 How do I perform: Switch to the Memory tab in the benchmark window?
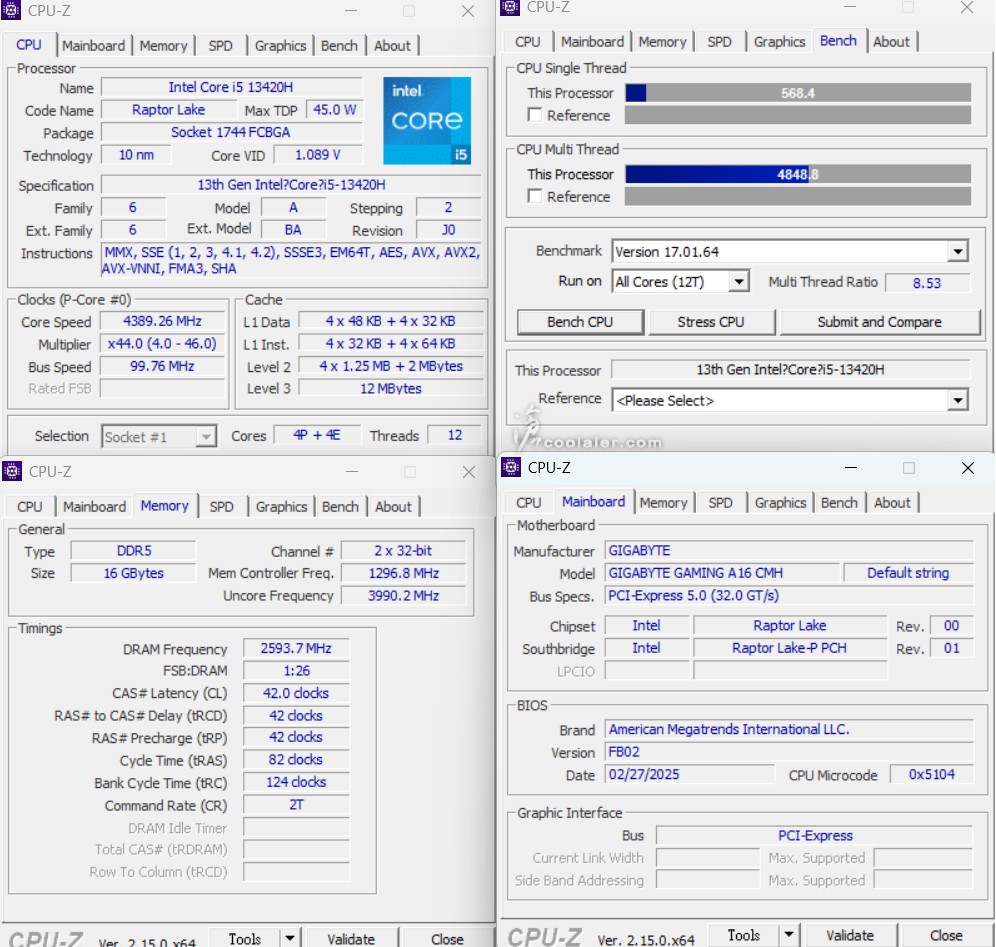click(x=663, y=42)
